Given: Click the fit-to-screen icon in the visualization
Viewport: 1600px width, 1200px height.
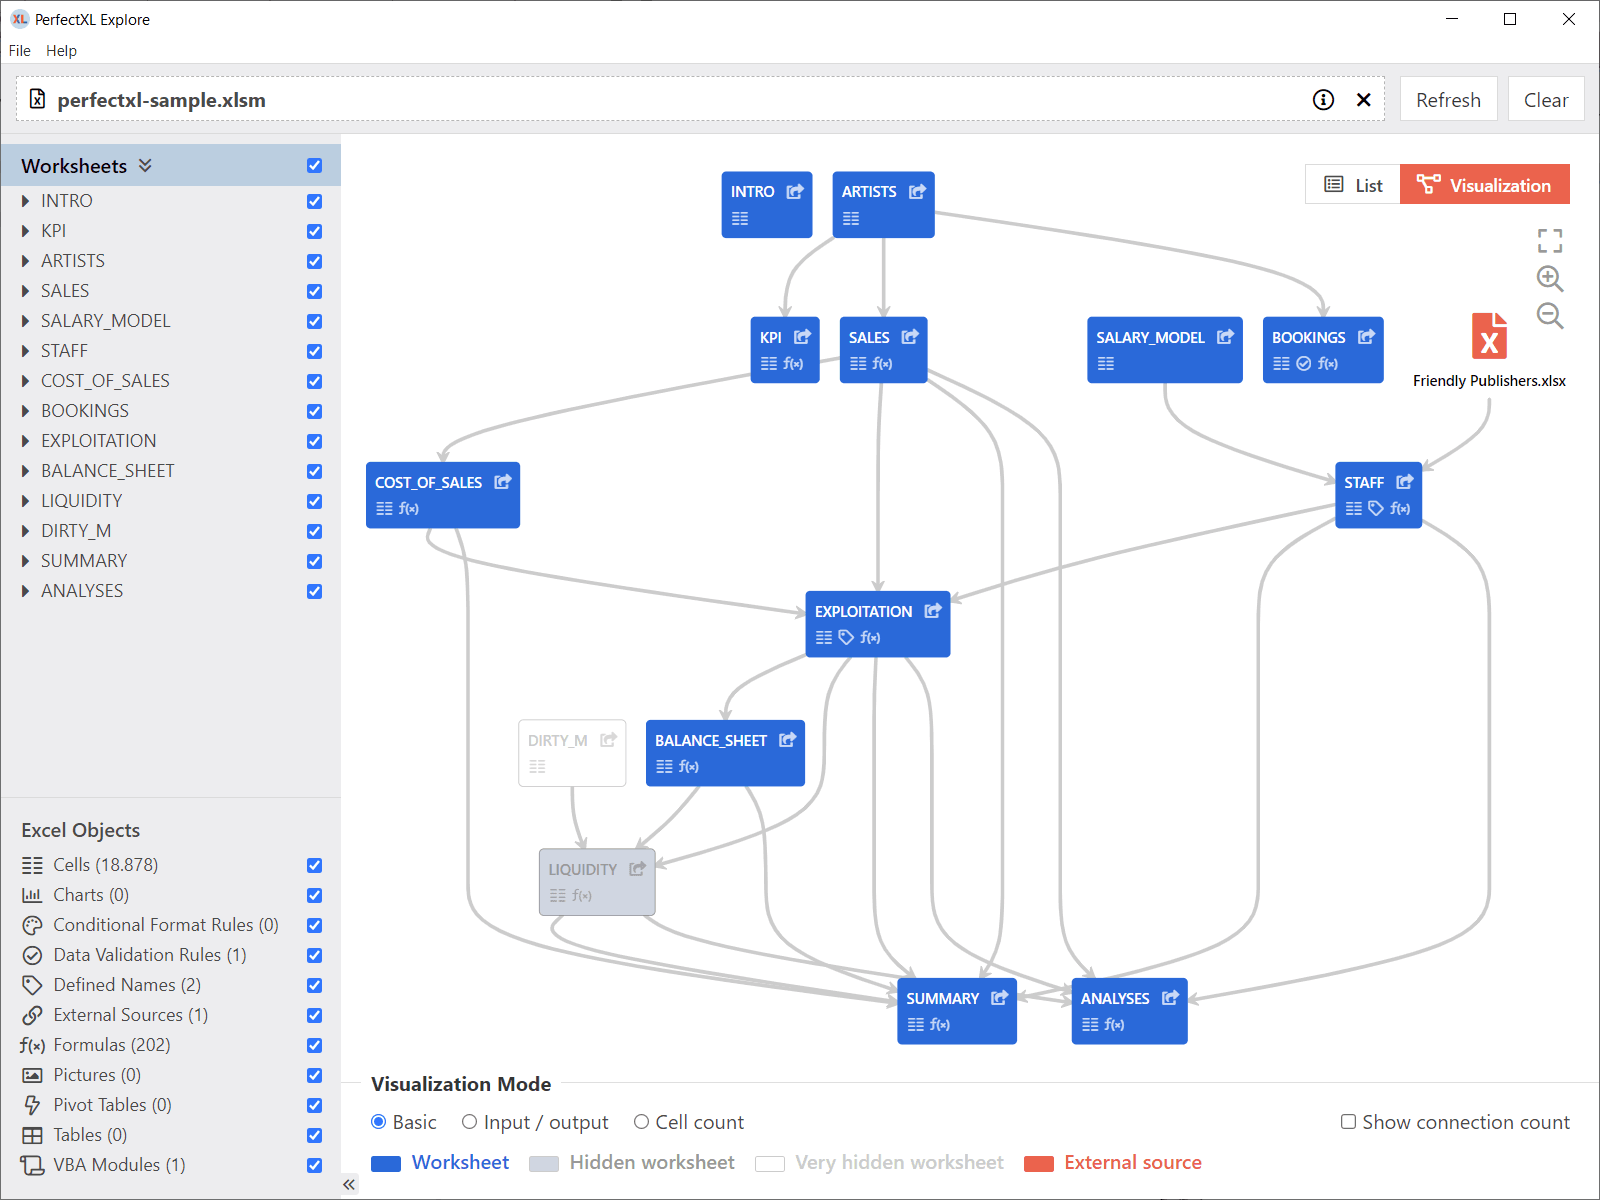Looking at the screenshot, I should [1549, 241].
